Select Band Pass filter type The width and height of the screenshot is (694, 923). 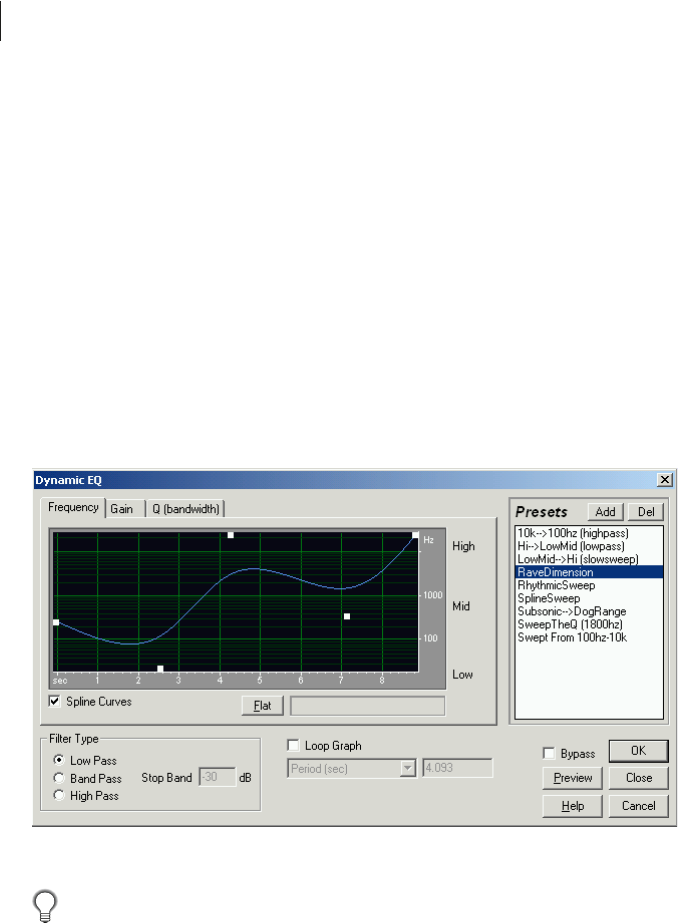tap(58, 778)
